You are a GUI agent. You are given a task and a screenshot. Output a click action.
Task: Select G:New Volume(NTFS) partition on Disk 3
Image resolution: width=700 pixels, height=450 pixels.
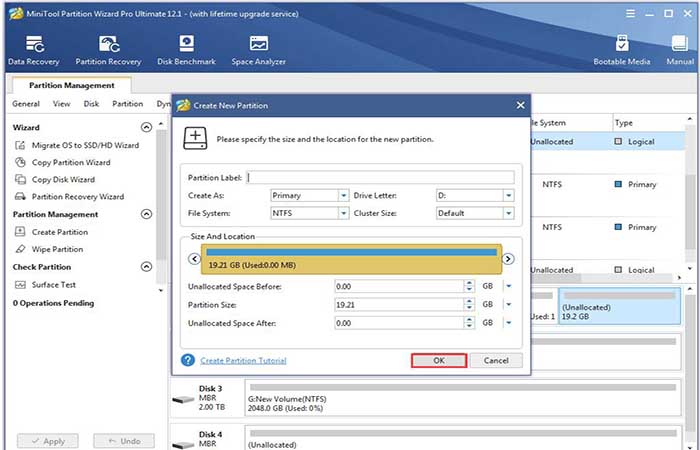point(462,398)
